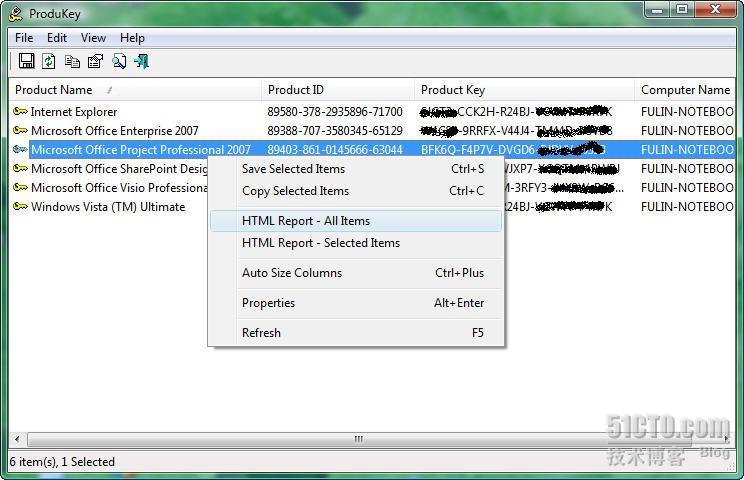Choose Copy Selected Items from context menu
Image resolution: width=744 pixels, height=480 pixels.
pyautogui.click(x=356, y=191)
